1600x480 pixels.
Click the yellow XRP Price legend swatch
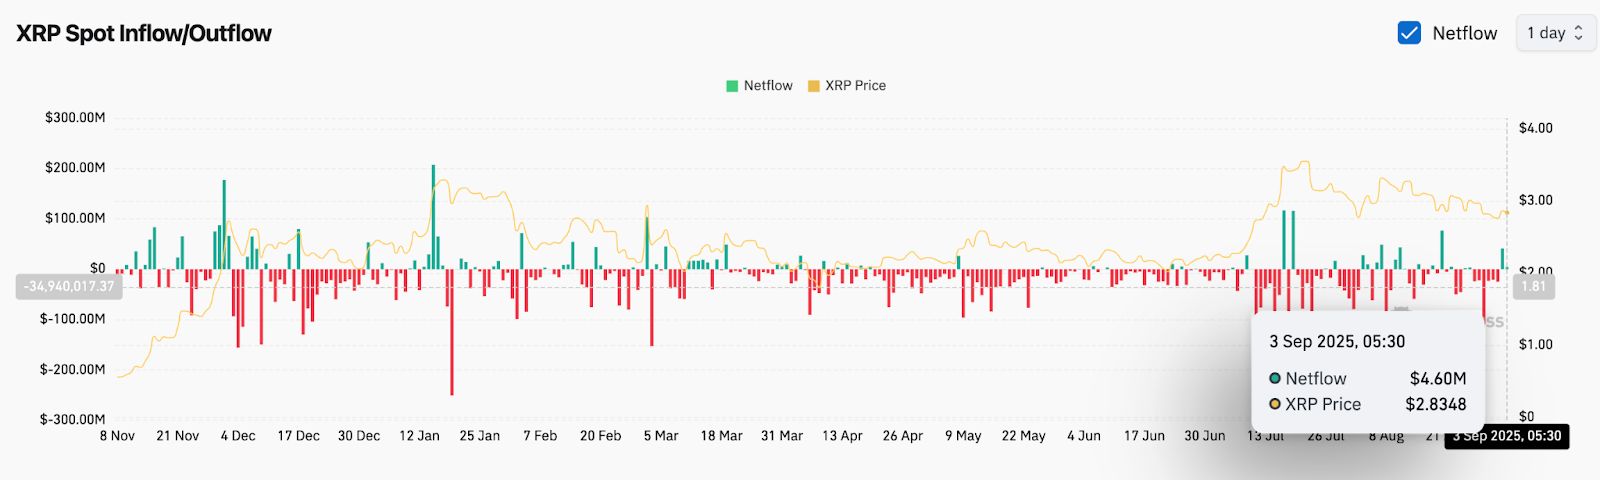[814, 86]
